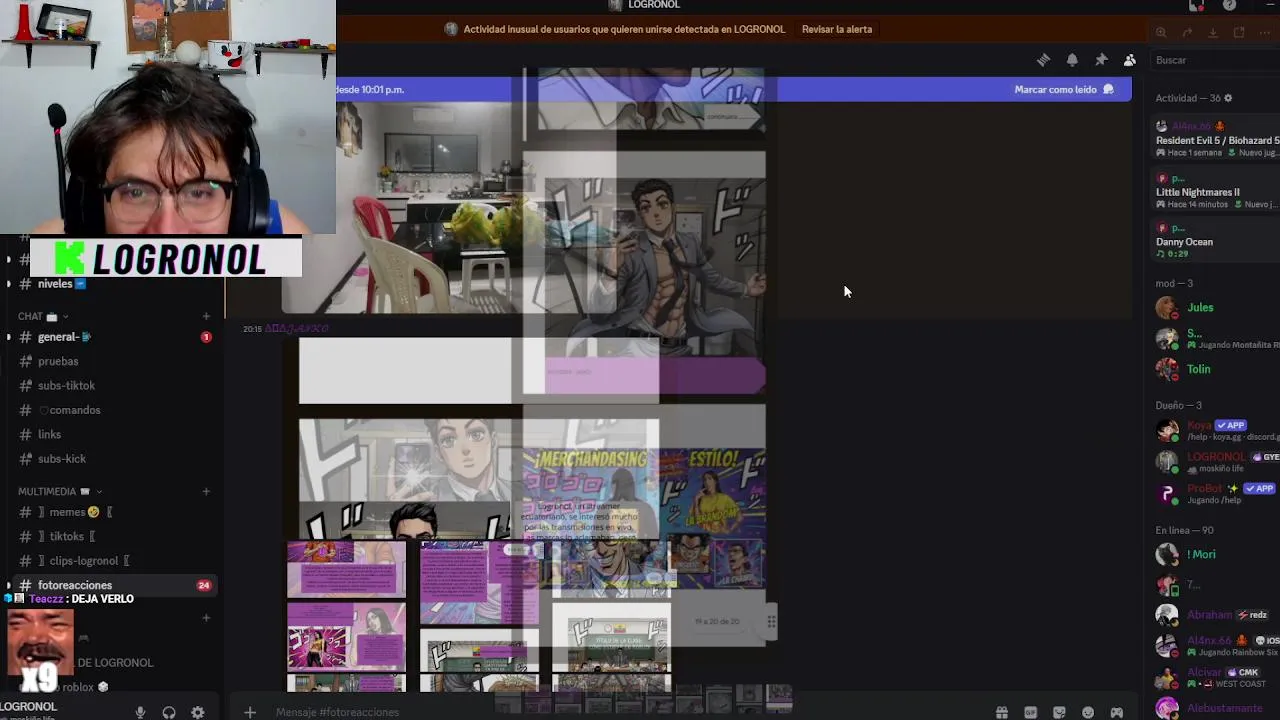Open Danny Ocean listening activity

pos(1216,241)
